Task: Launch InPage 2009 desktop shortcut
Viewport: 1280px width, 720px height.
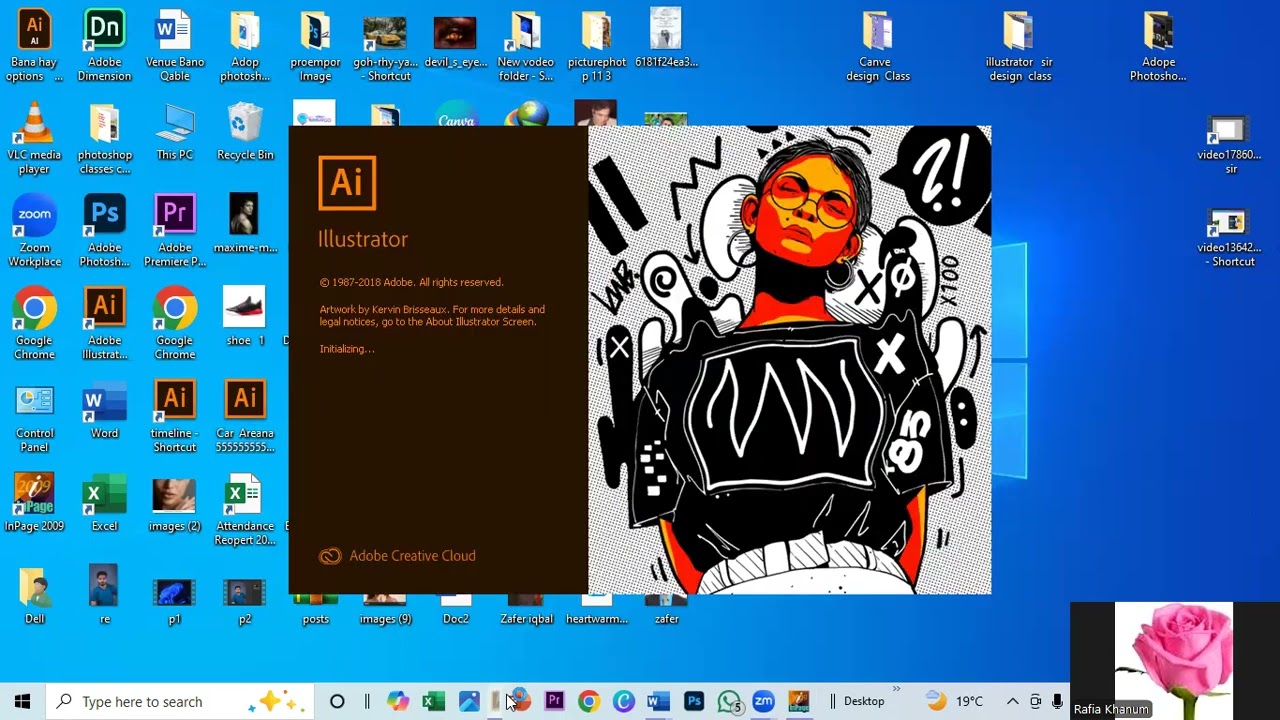Action: (x=35, y=503)
